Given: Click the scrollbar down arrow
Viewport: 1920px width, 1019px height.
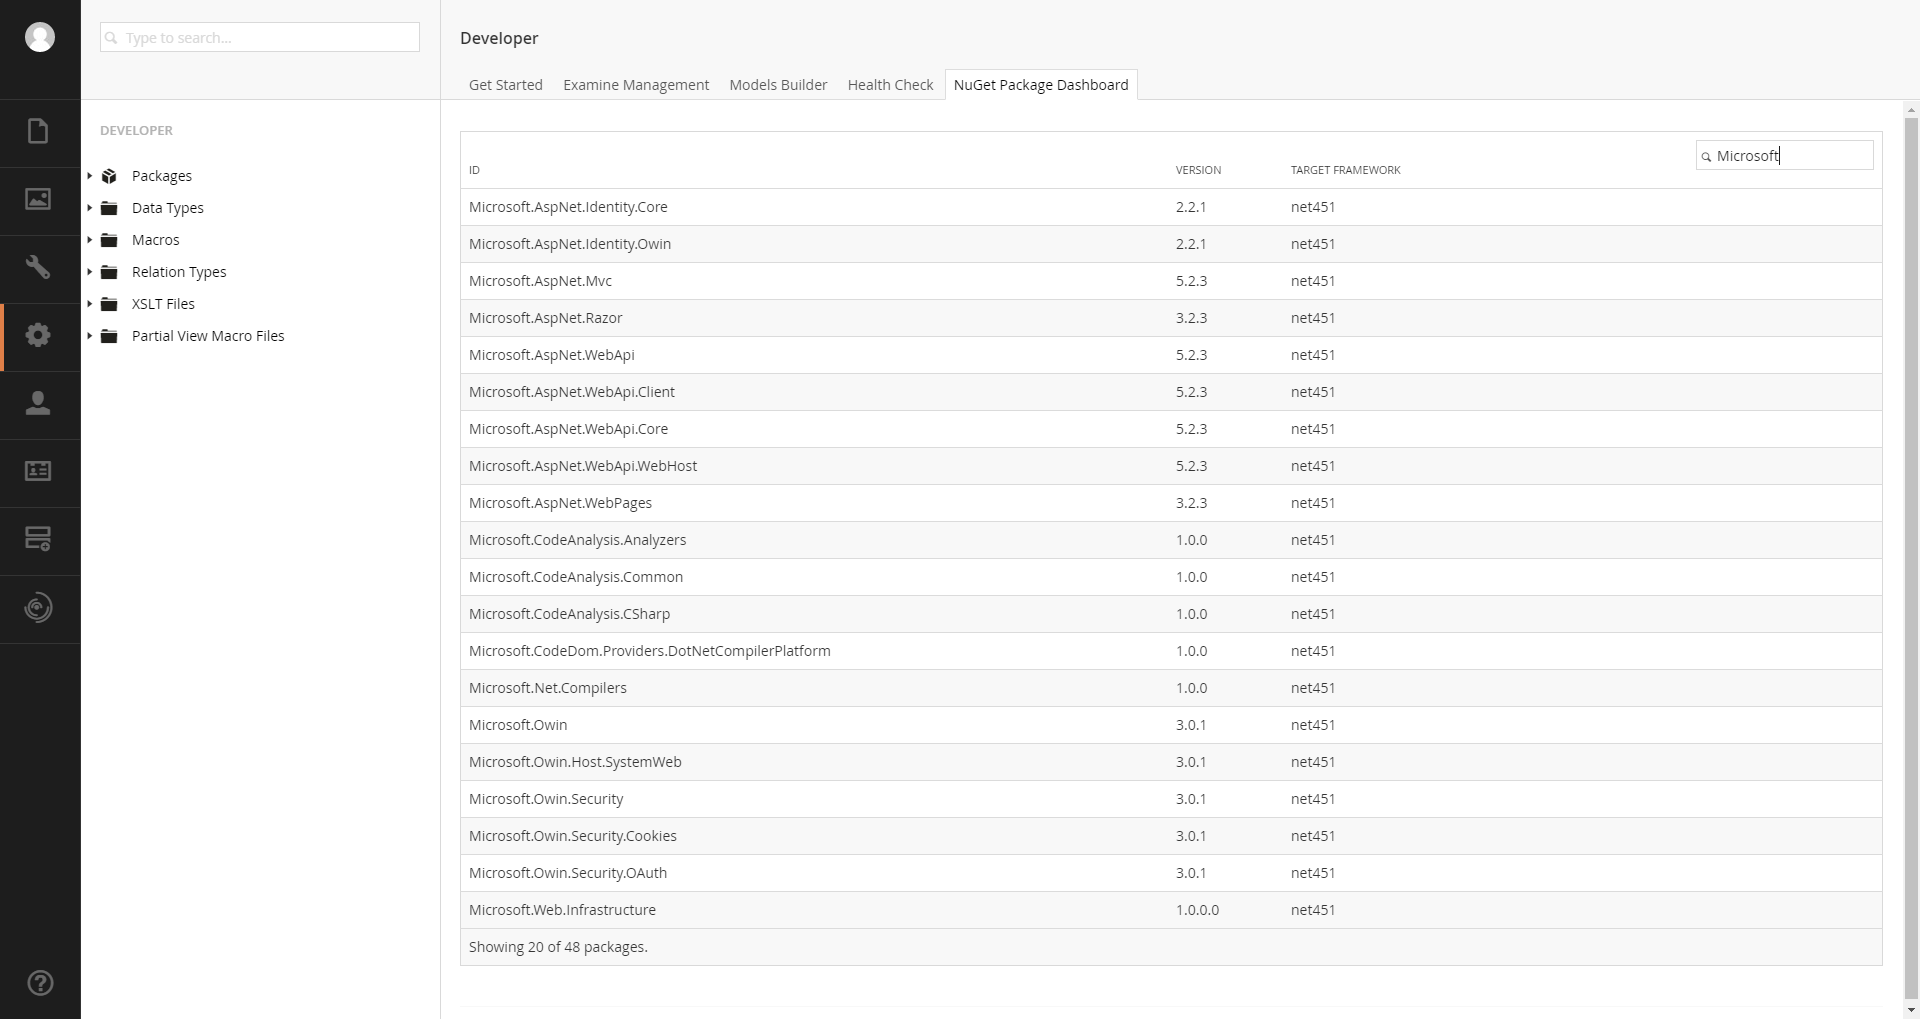Looking at the screenshot, I should coord(1911,1010).
